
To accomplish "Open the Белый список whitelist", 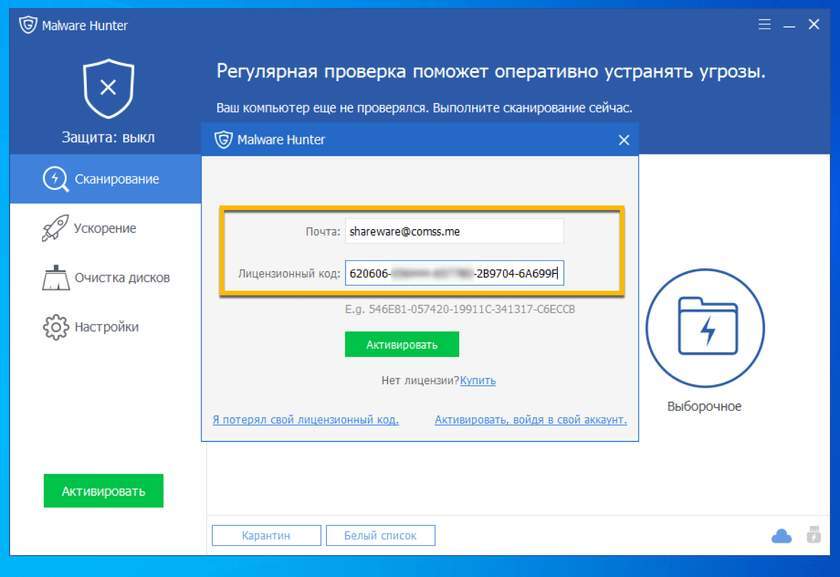I will [380, 536].
